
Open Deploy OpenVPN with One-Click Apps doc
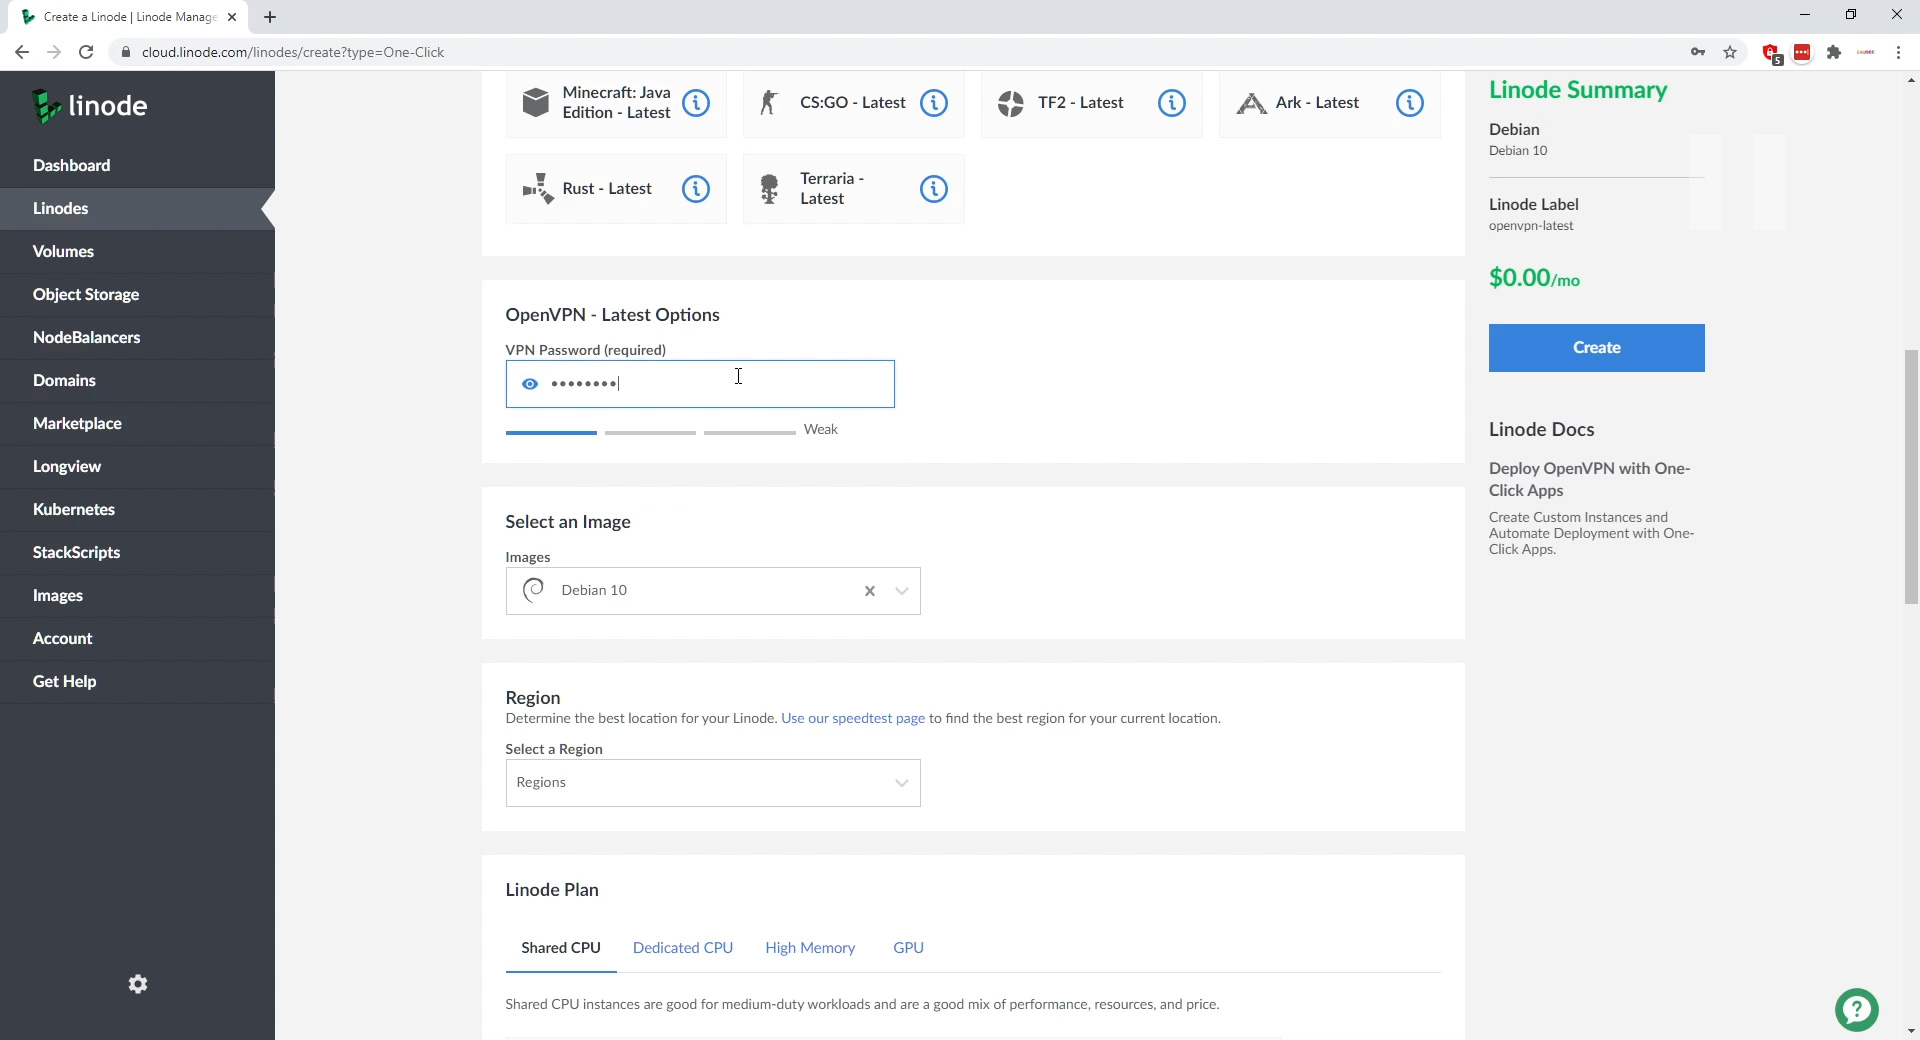[1589, 480]
